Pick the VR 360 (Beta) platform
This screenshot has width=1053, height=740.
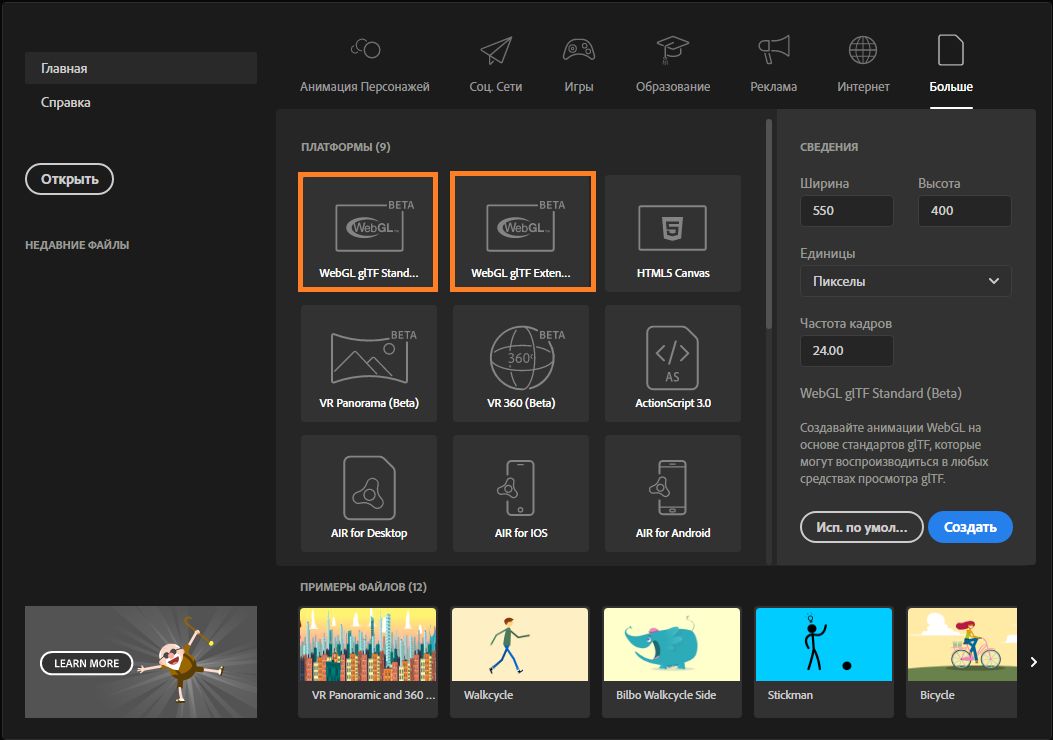[x=521, y=363]
